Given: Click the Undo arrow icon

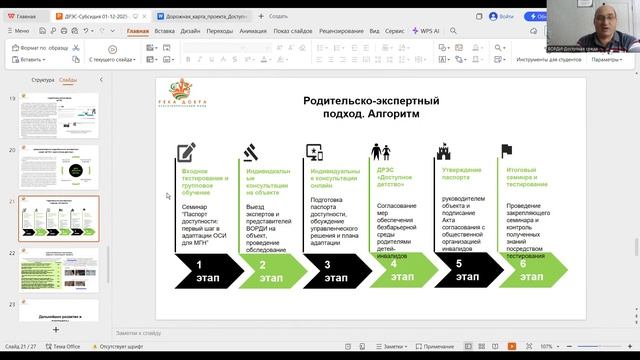Looking at the screenshot, I should click(86, 31).
